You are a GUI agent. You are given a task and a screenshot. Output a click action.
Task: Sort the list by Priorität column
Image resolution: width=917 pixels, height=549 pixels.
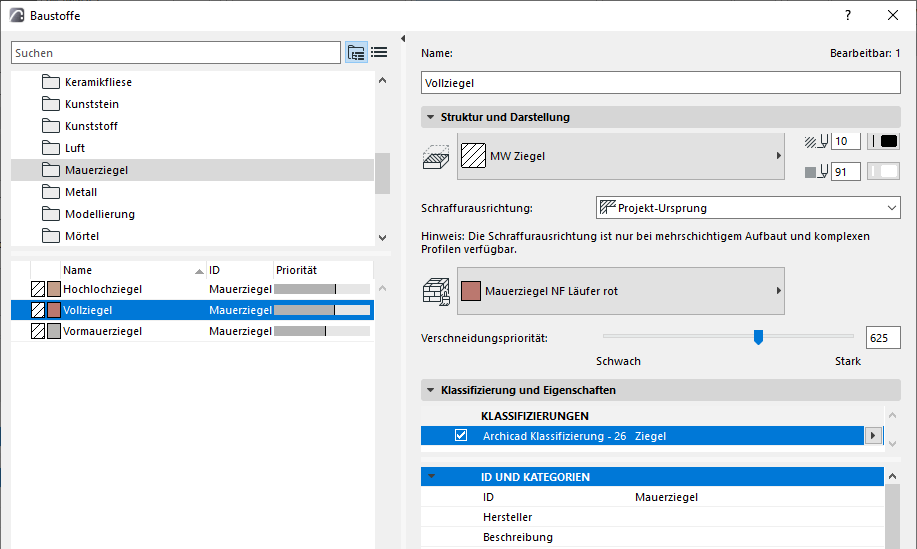322,270
